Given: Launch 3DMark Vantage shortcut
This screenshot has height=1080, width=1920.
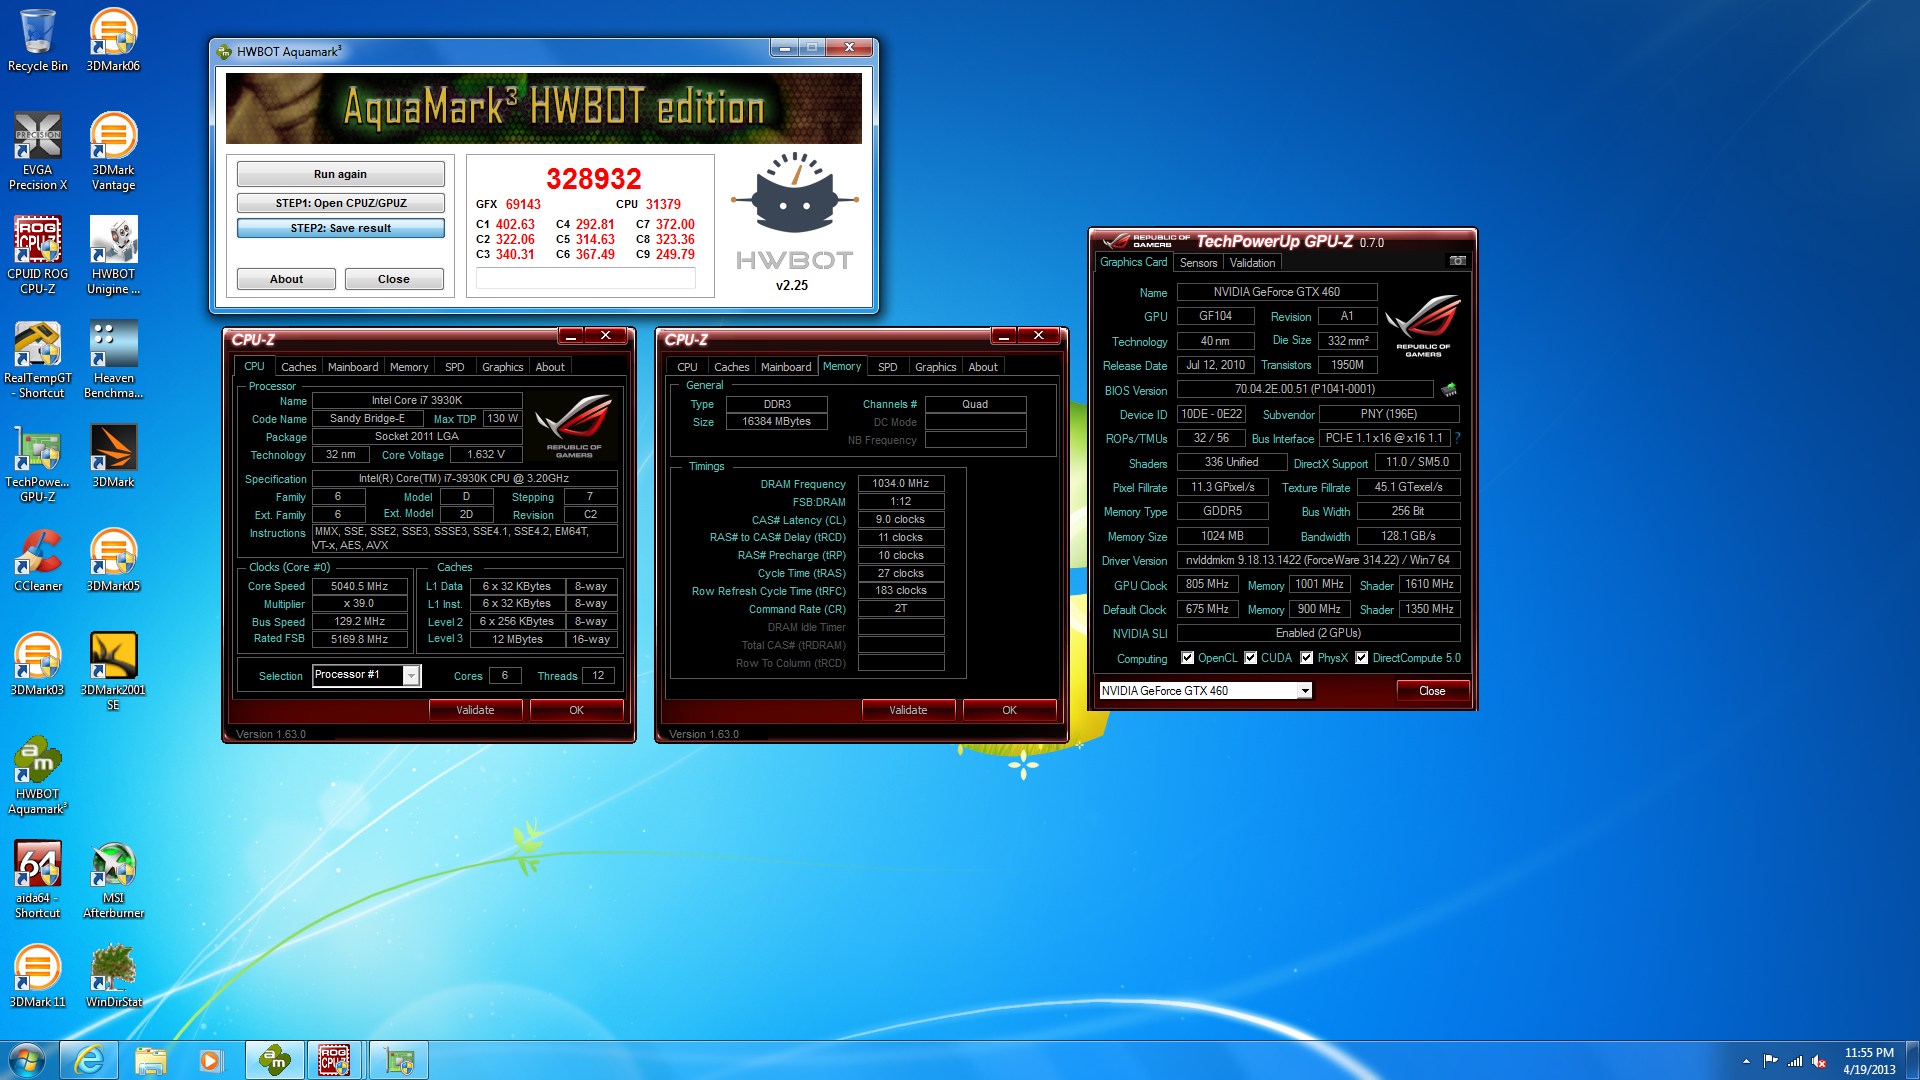Looking at the screenshot, I should [x=113, y=150].
